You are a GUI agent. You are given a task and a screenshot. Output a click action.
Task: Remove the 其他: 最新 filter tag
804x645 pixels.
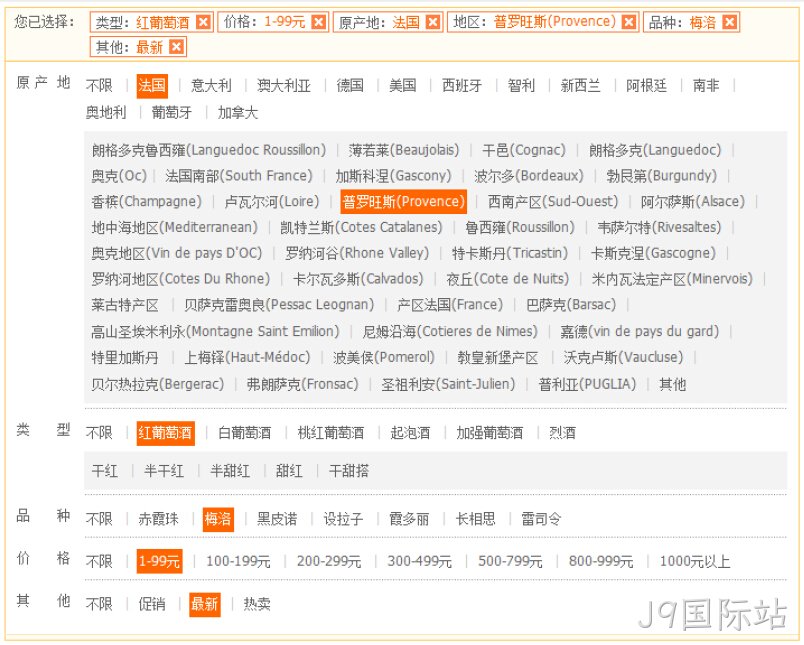[176, 47]
